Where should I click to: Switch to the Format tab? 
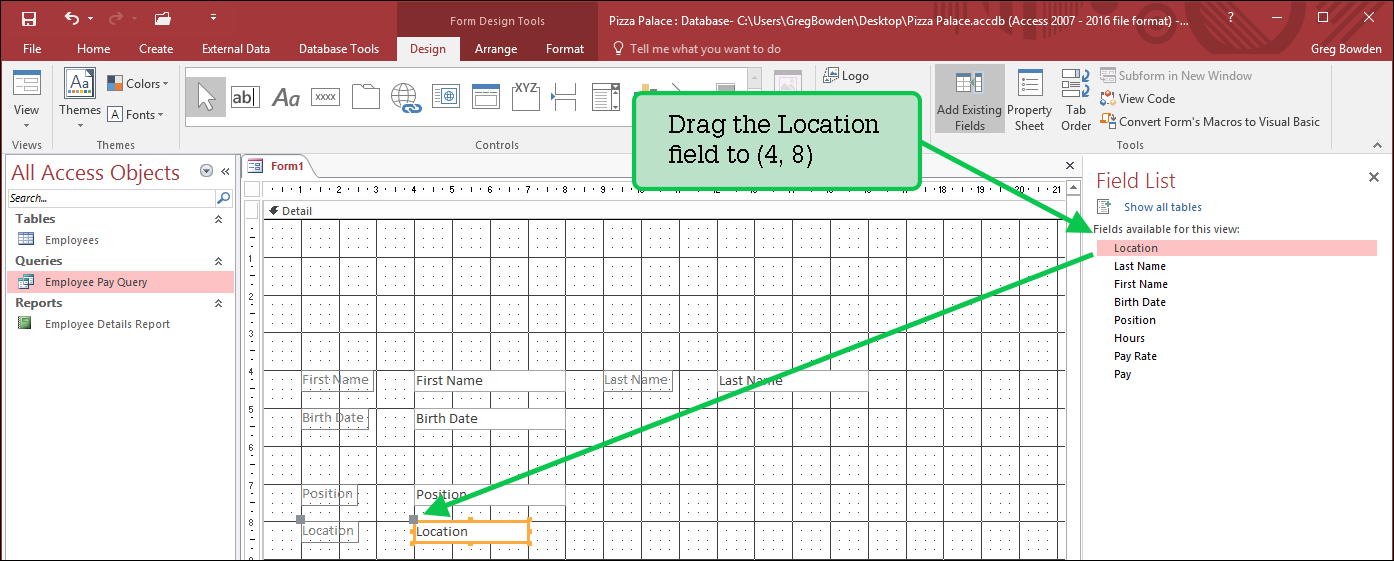click(x=565, y=49)
